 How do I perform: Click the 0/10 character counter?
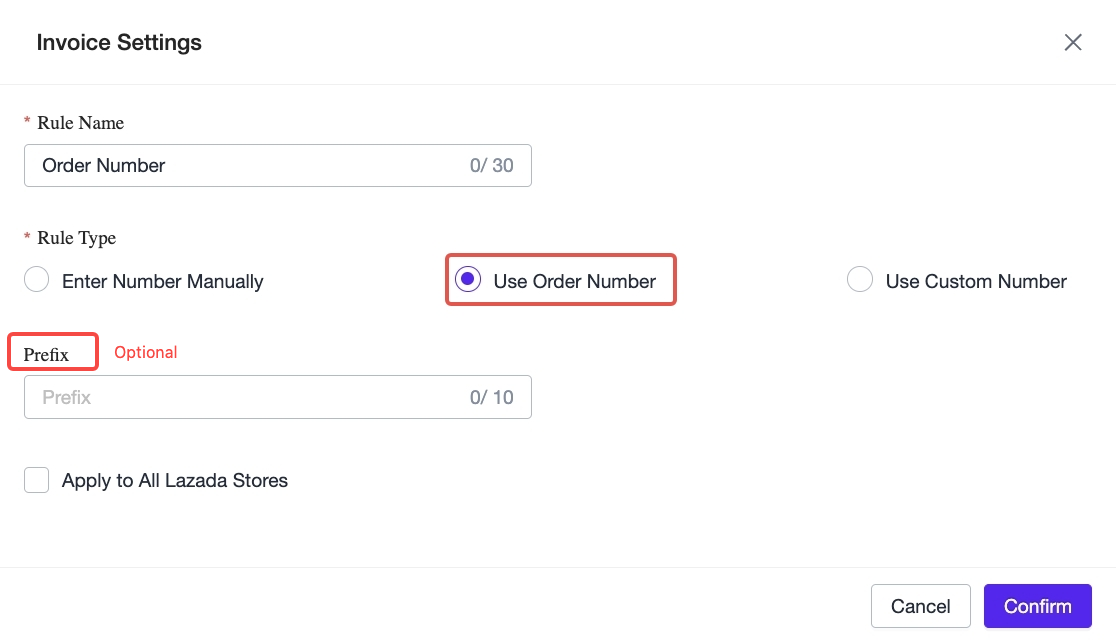point(491,397)
